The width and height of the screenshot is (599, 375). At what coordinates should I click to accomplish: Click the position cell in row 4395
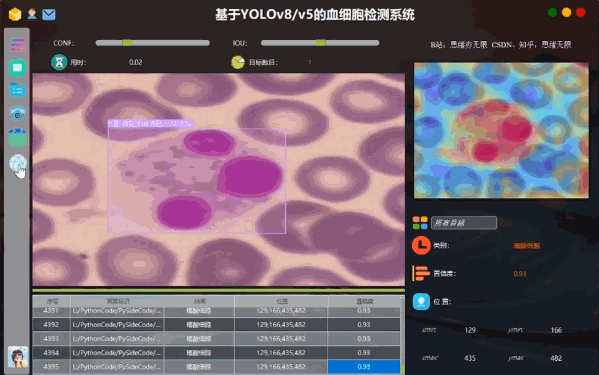click(281, 367)
